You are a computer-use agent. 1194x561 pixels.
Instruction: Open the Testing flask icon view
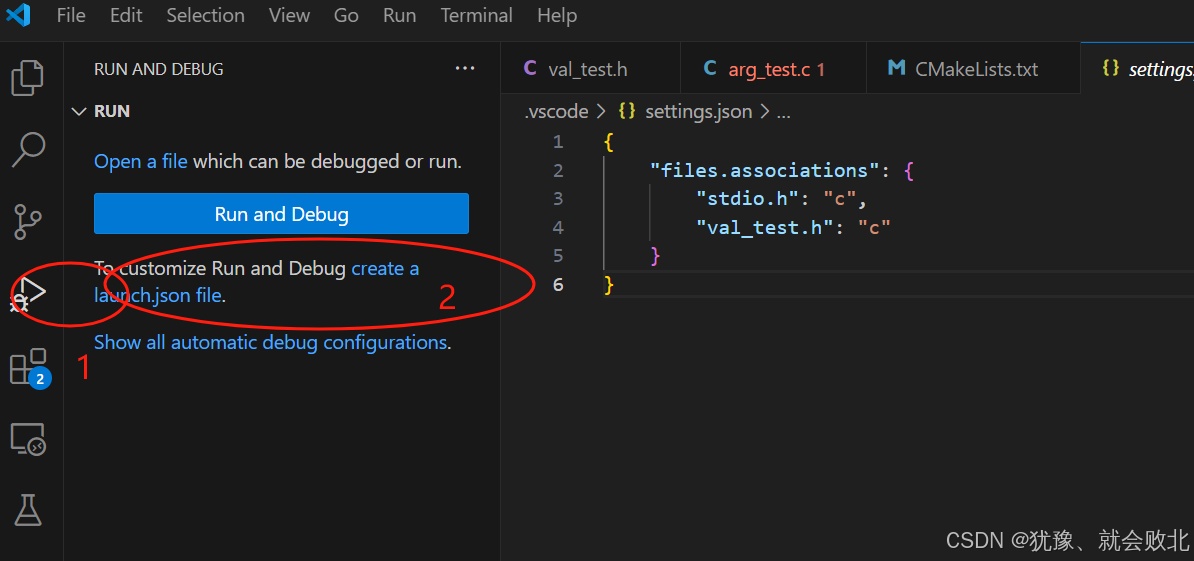[x=28, y=509]
